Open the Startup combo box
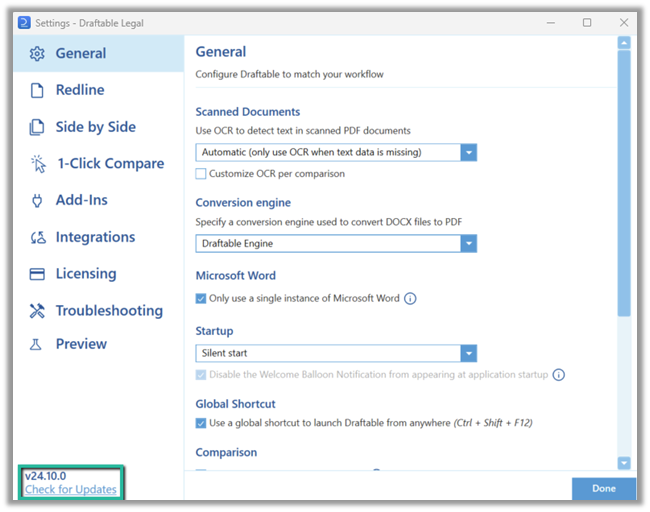Image resolution: width=650 pixels, height=512 pixels. point(336,354)
